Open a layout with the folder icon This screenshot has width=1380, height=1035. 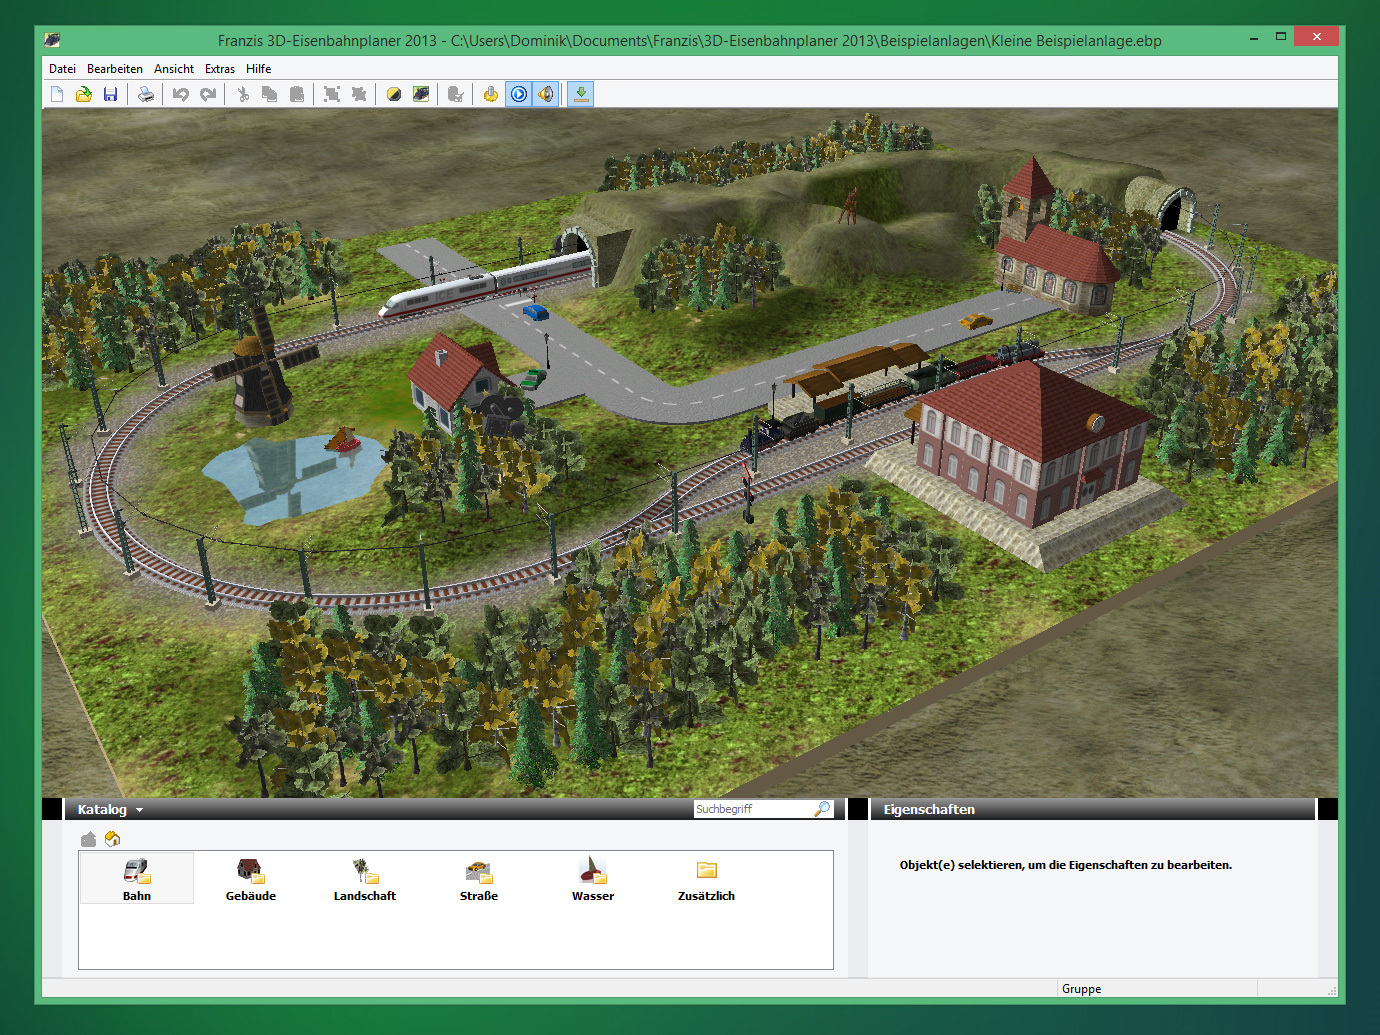(84, 94)
